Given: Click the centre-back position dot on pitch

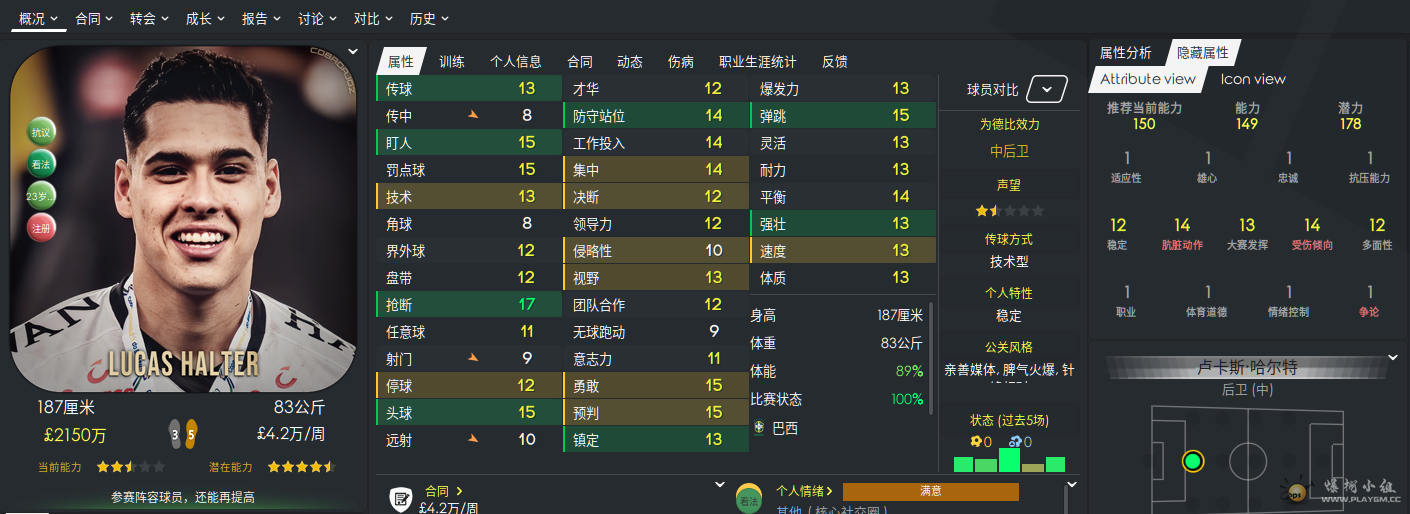Looking at the screenshot, I should coord(1192,461).
